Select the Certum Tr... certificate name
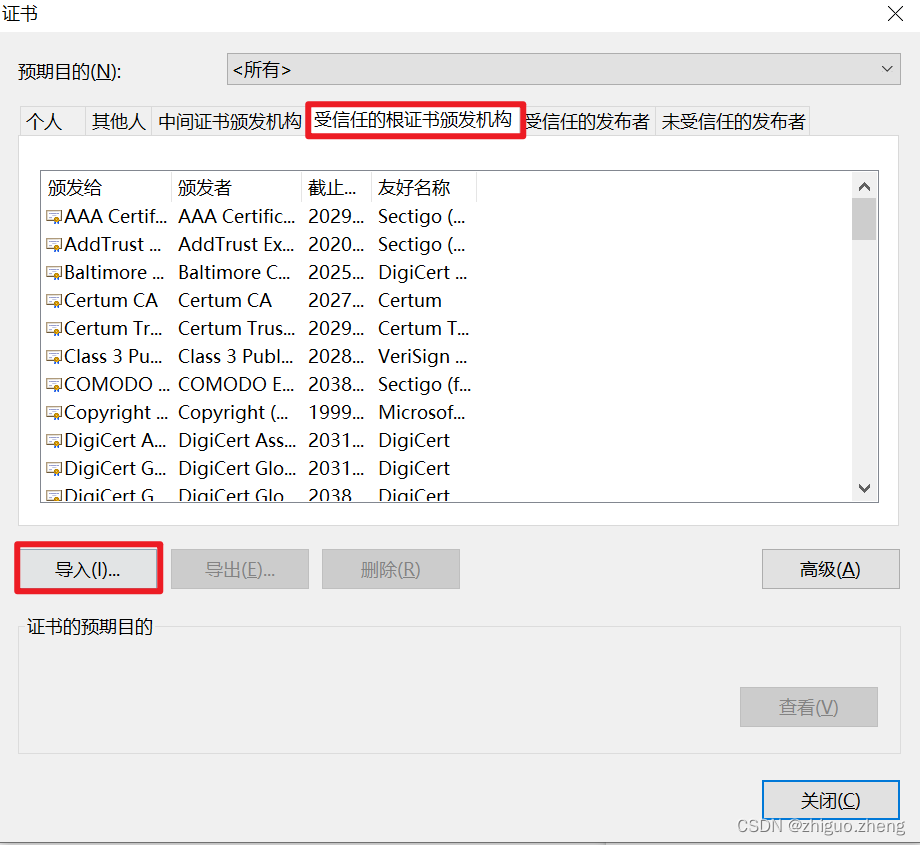 [x=113, y=328]
